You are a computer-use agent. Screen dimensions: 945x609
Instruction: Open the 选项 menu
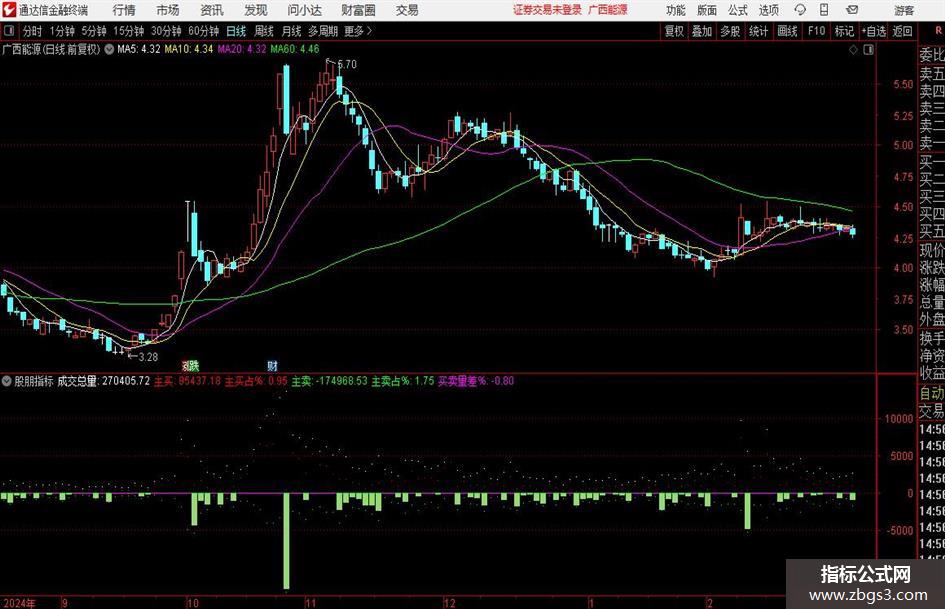[x=768, y=10]
